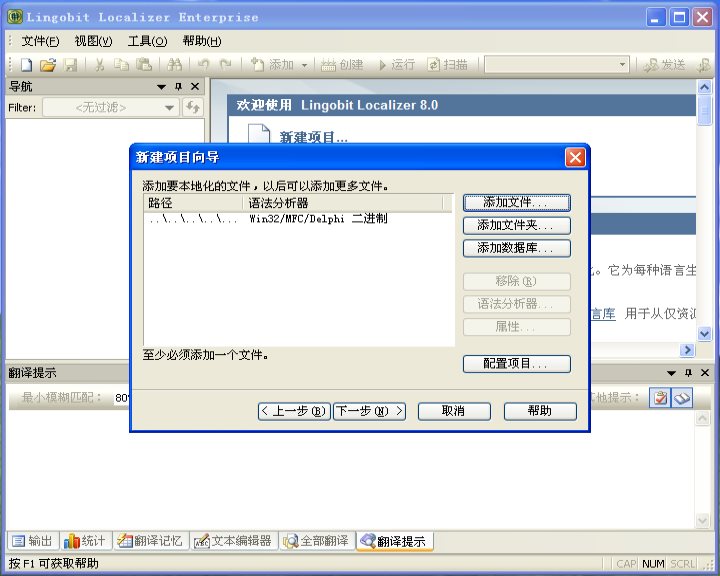Close the 新建项目向导 dialog
The height and width of the screenshot is (576, 720).
575,158
